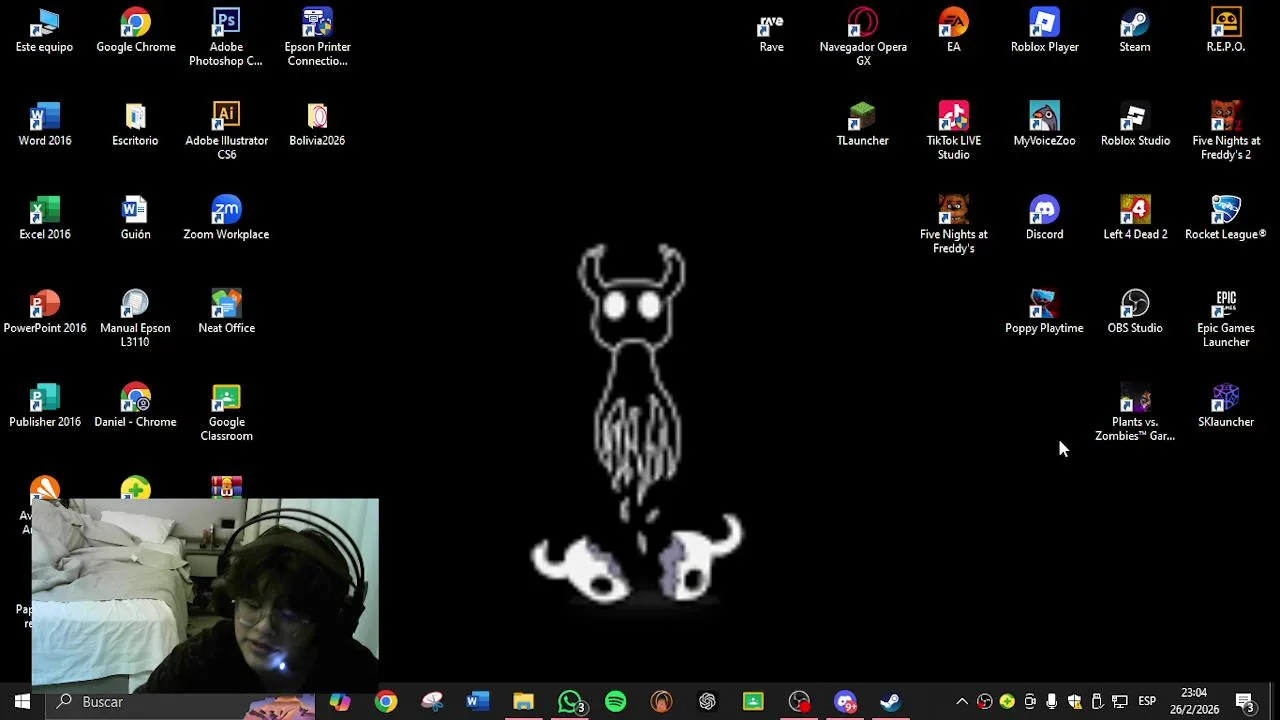Open the Adobe Photoshop desktop shortcut

pos(226,38)
